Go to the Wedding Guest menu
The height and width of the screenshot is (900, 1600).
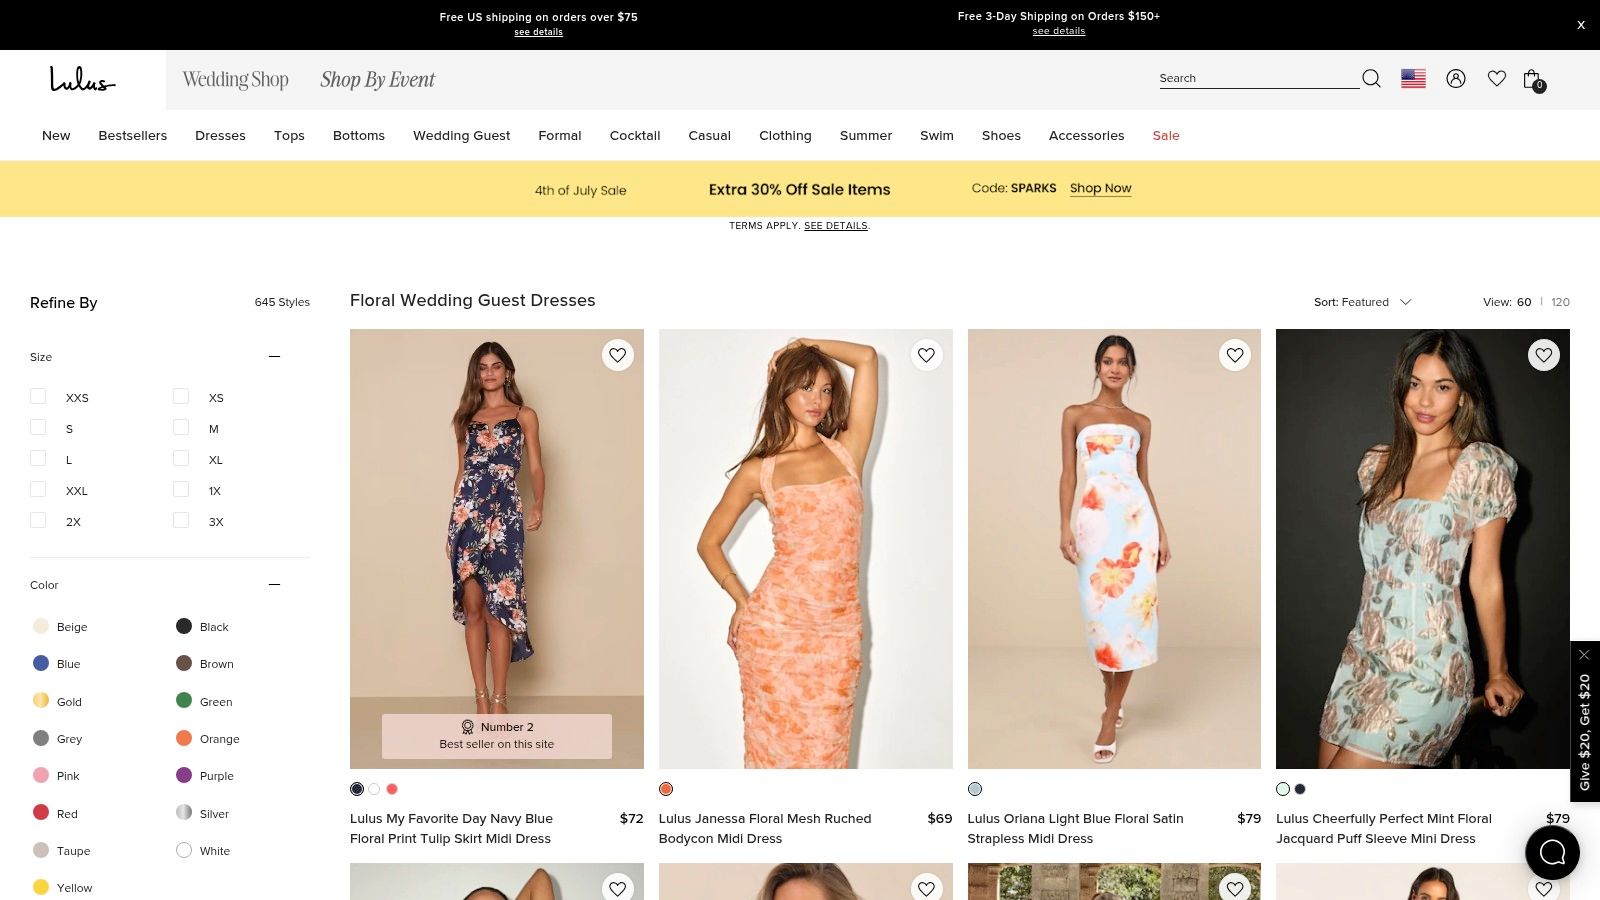pos(461,135)
